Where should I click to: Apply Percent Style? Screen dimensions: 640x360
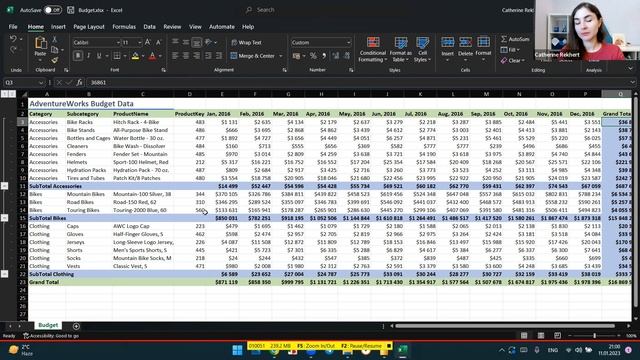pyautogui.click(x=313, y=56)
